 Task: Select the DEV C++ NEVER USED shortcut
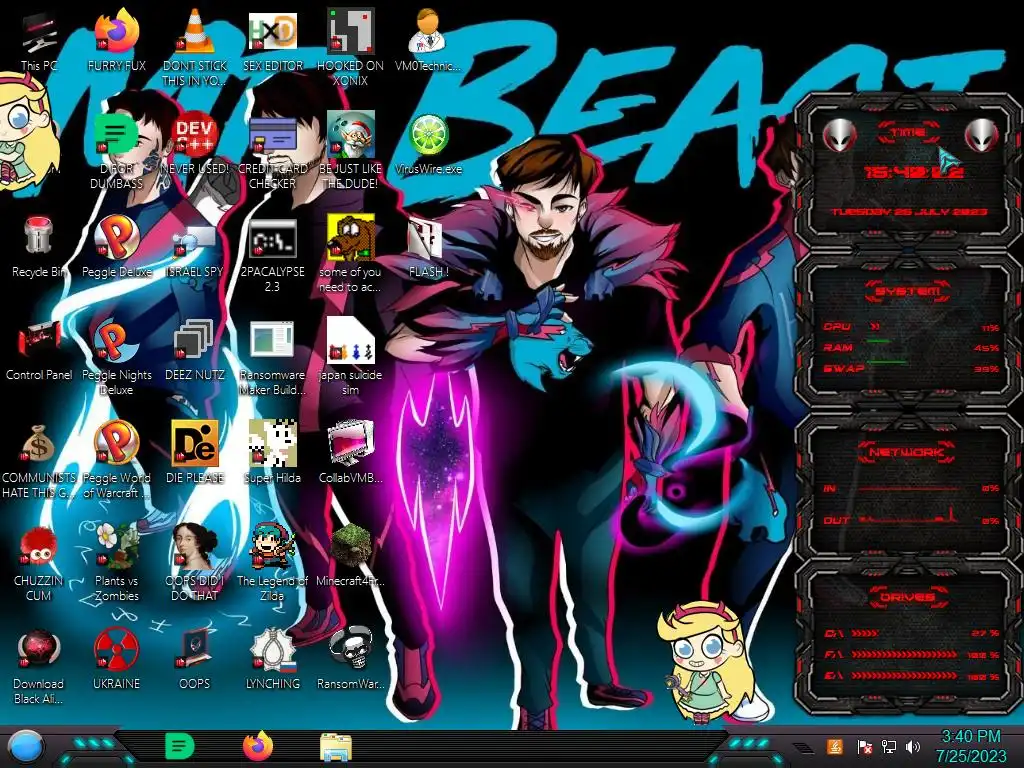click(x=194, y=144)
